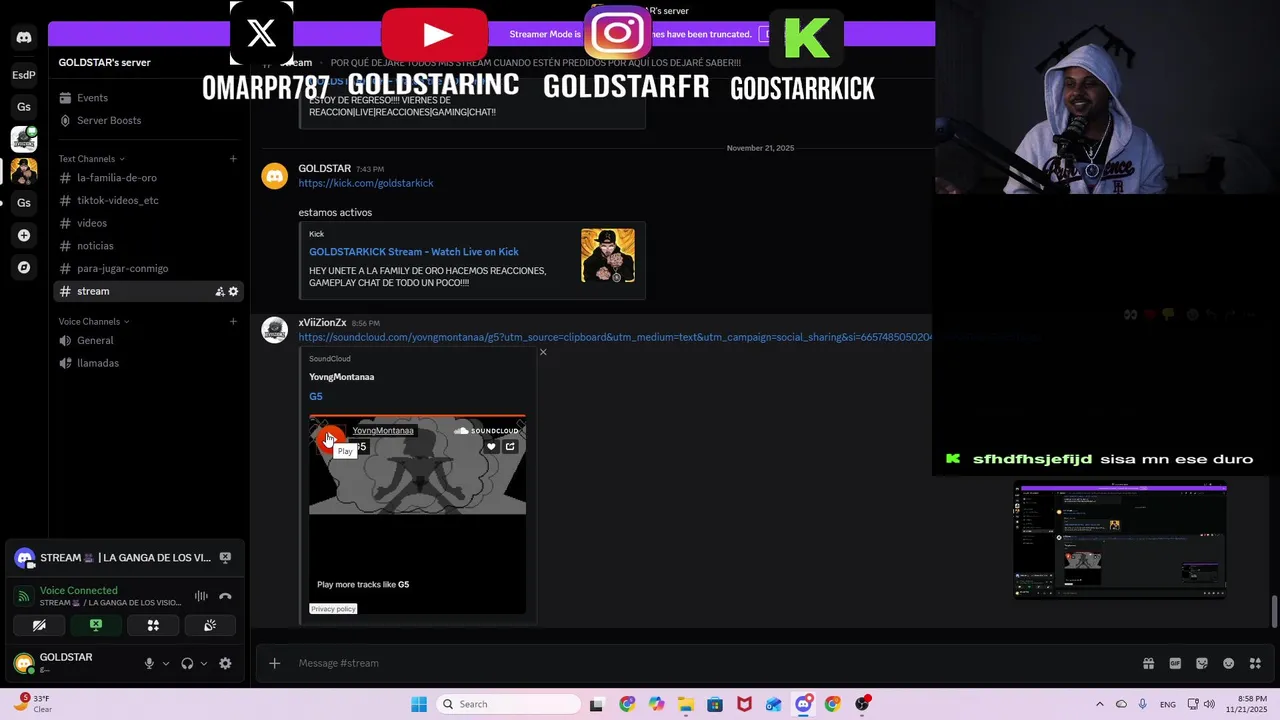Open user settings gear icon
This screenshot has height=720, width=1280.
tap(225, 663)
